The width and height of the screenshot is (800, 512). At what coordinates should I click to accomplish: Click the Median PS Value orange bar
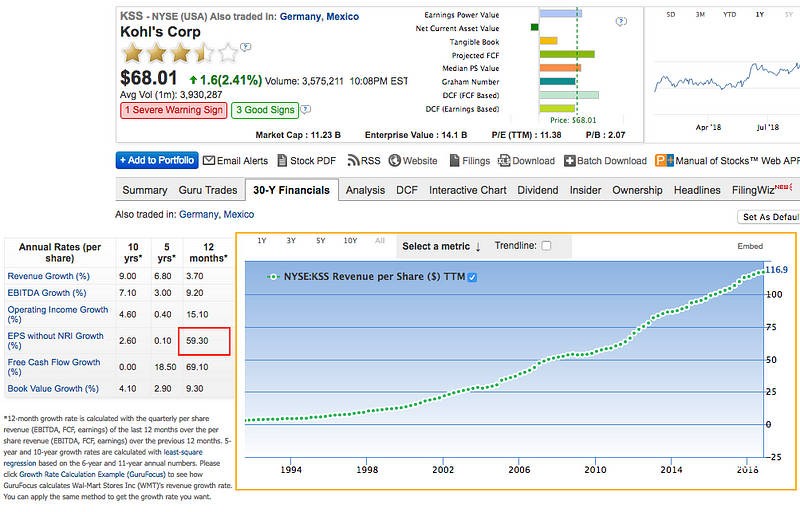(560, 68)
